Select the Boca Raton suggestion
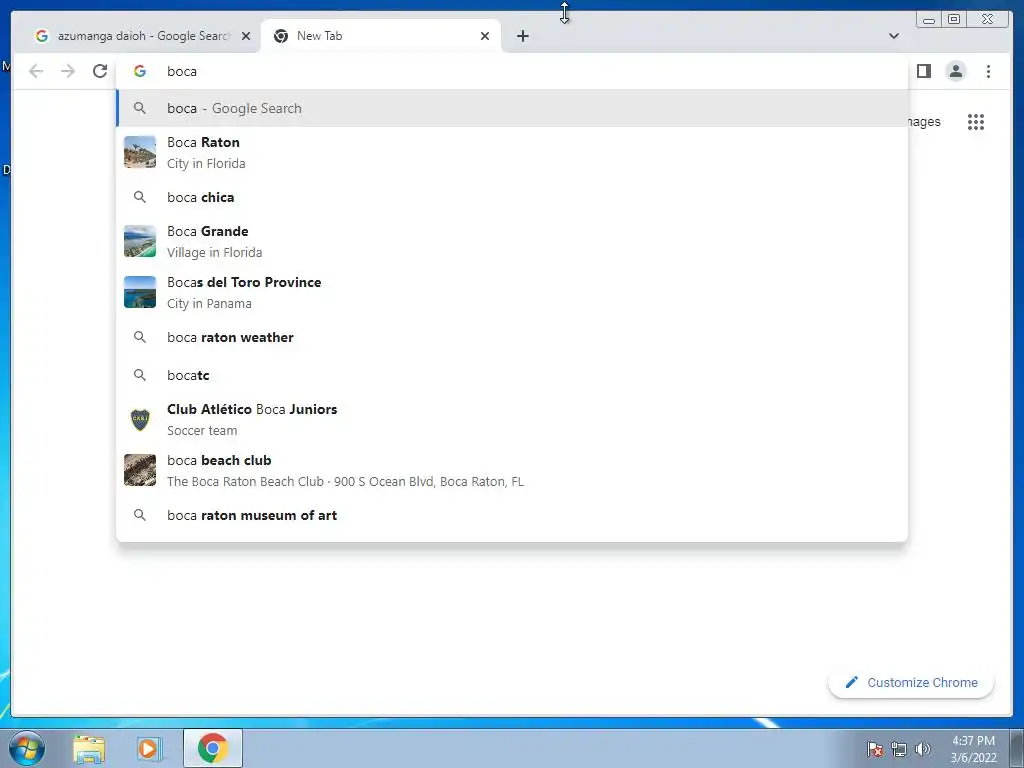This screenshot has height=768, width=1024. (x=512, y=152)
